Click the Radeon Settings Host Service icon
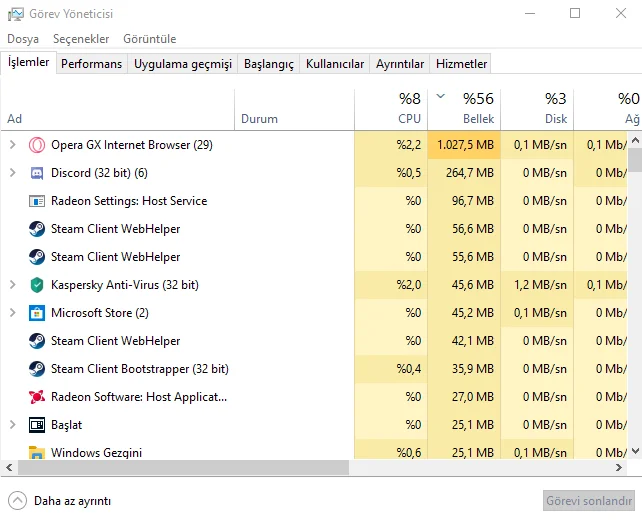 [x=37, y=201]
